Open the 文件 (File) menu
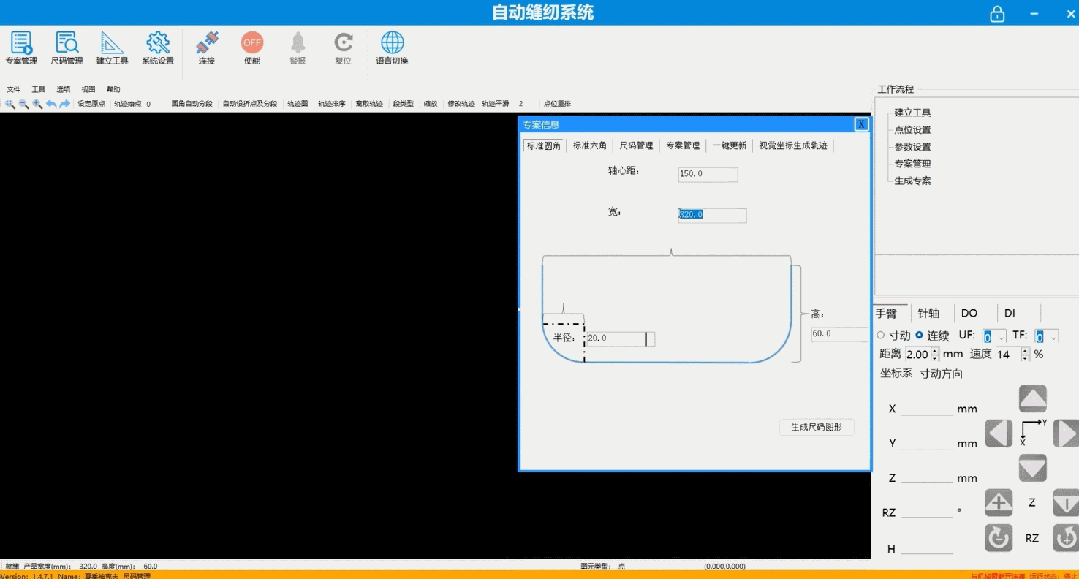 pyautogui.click(x=13, y=90)
